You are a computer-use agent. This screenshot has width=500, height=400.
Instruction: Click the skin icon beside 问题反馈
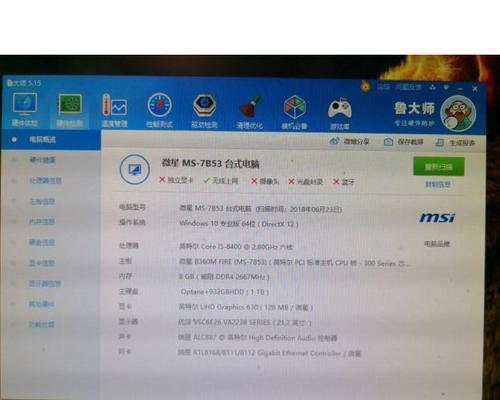pyautogui.click(x=433, y=87)
